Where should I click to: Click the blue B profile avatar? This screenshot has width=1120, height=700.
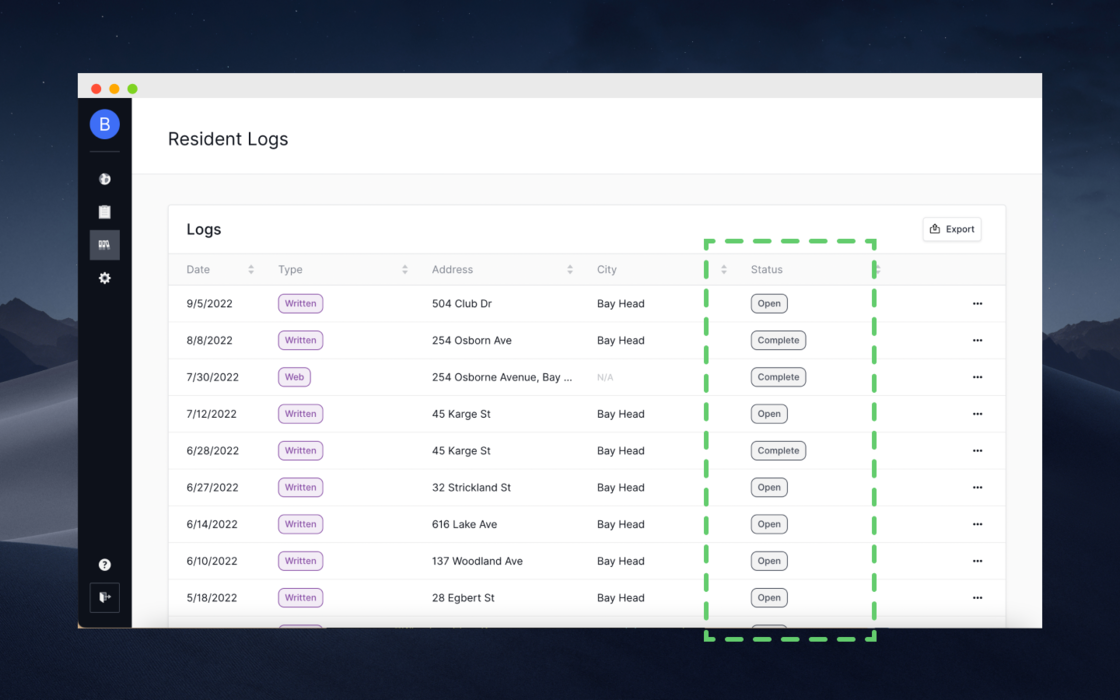105,124
